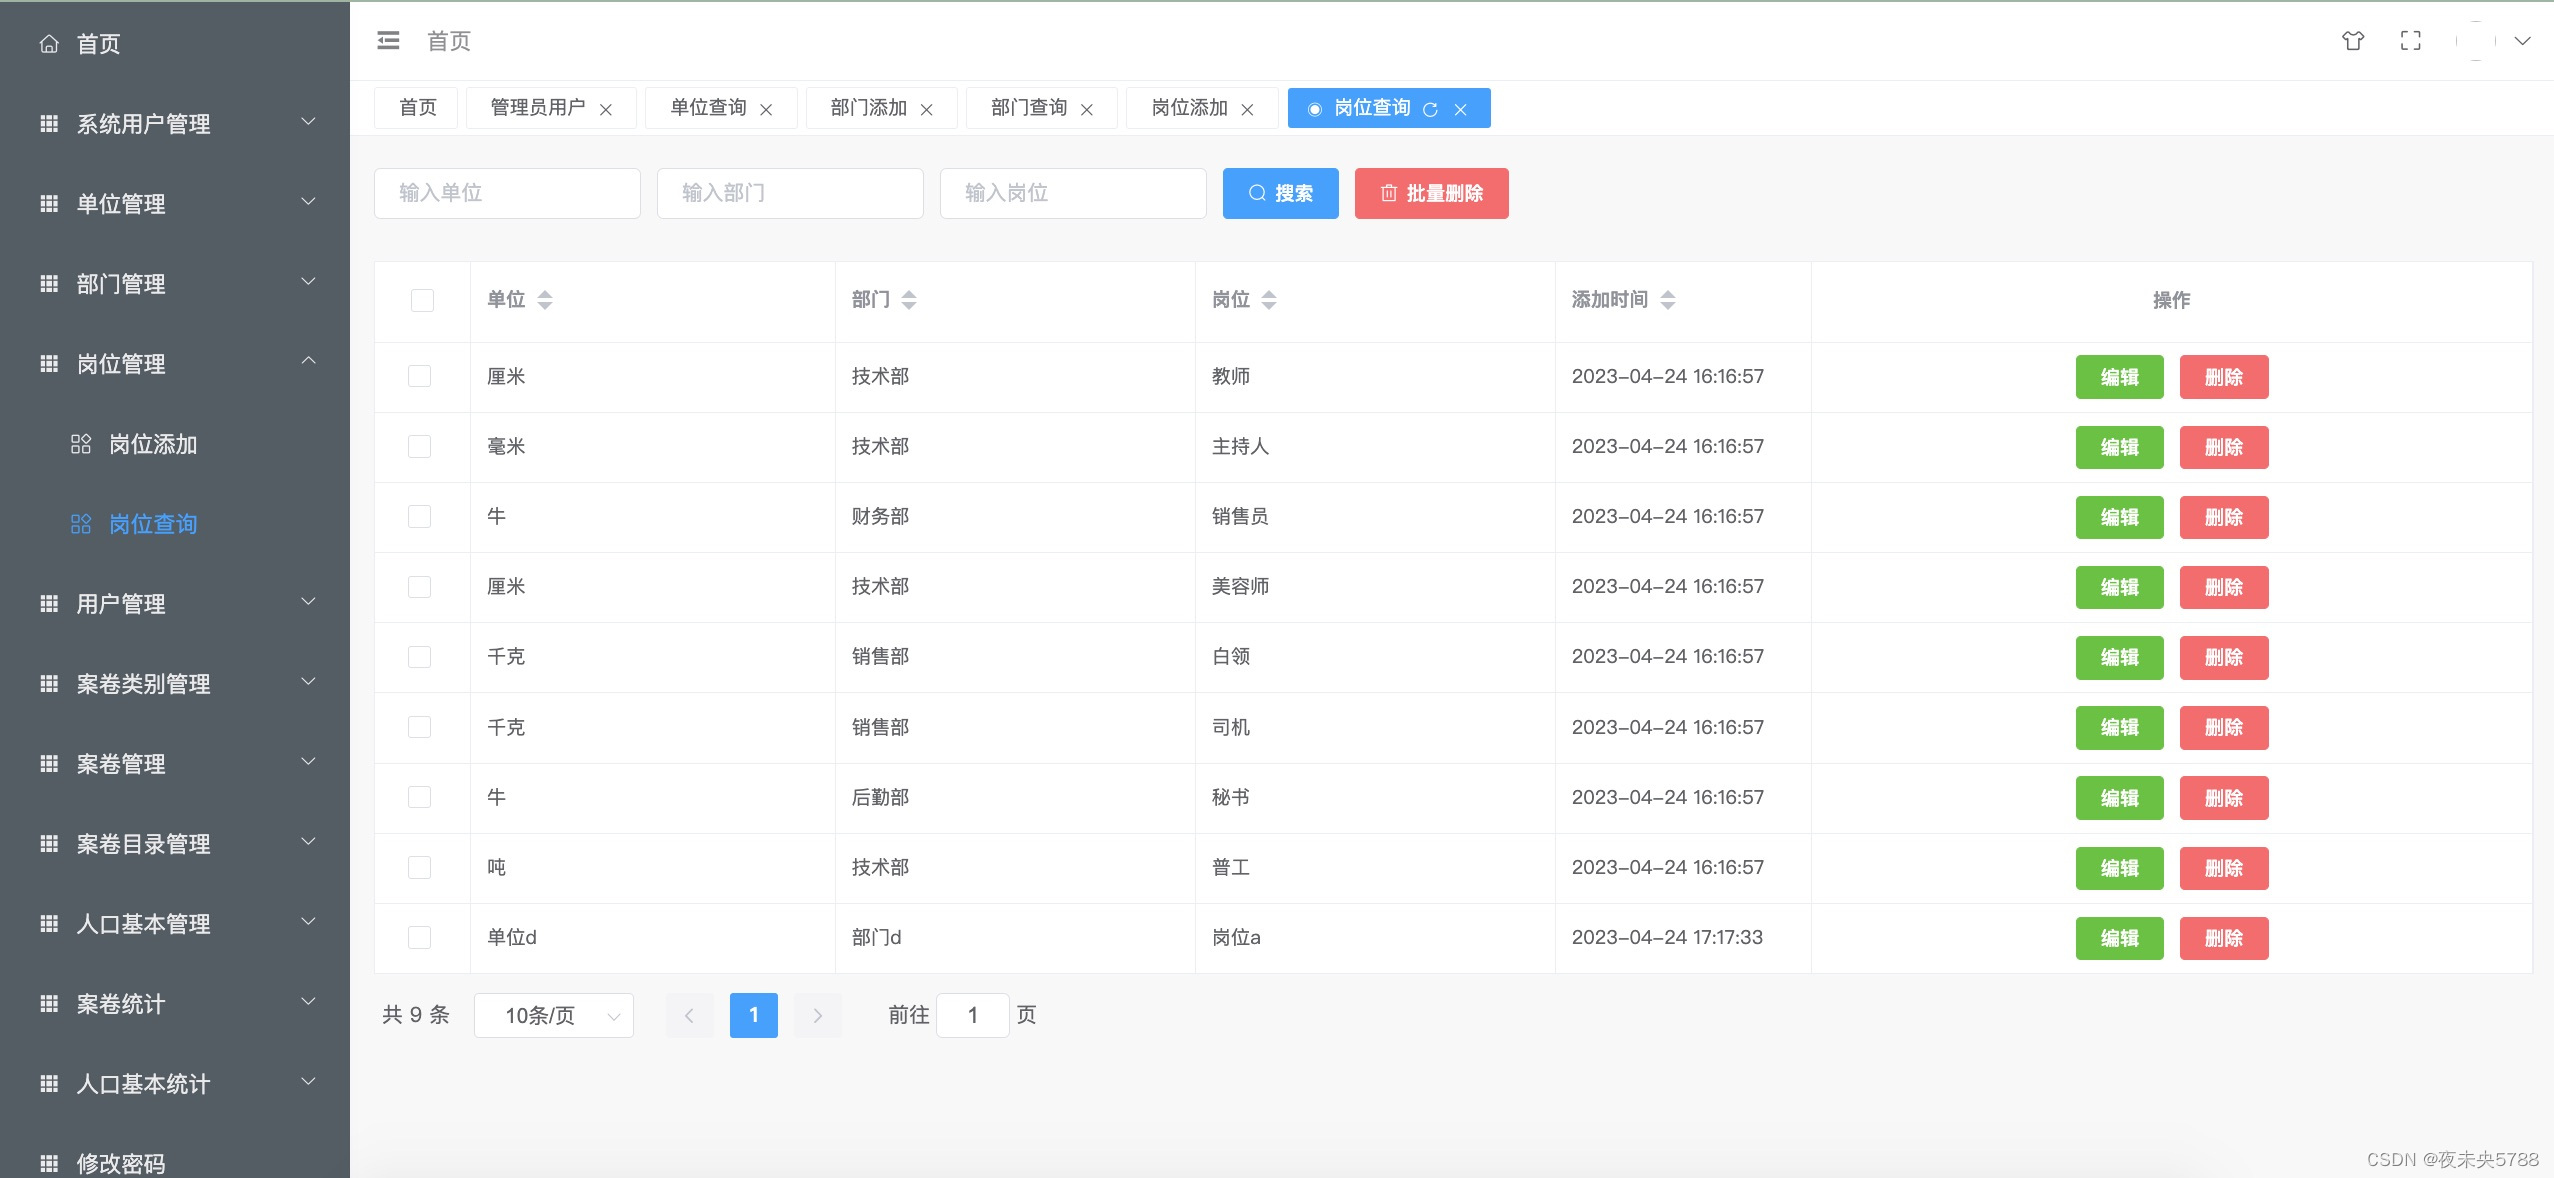
Task: Toggle fullscreen mode icon
Action: tap(2411, 41)
